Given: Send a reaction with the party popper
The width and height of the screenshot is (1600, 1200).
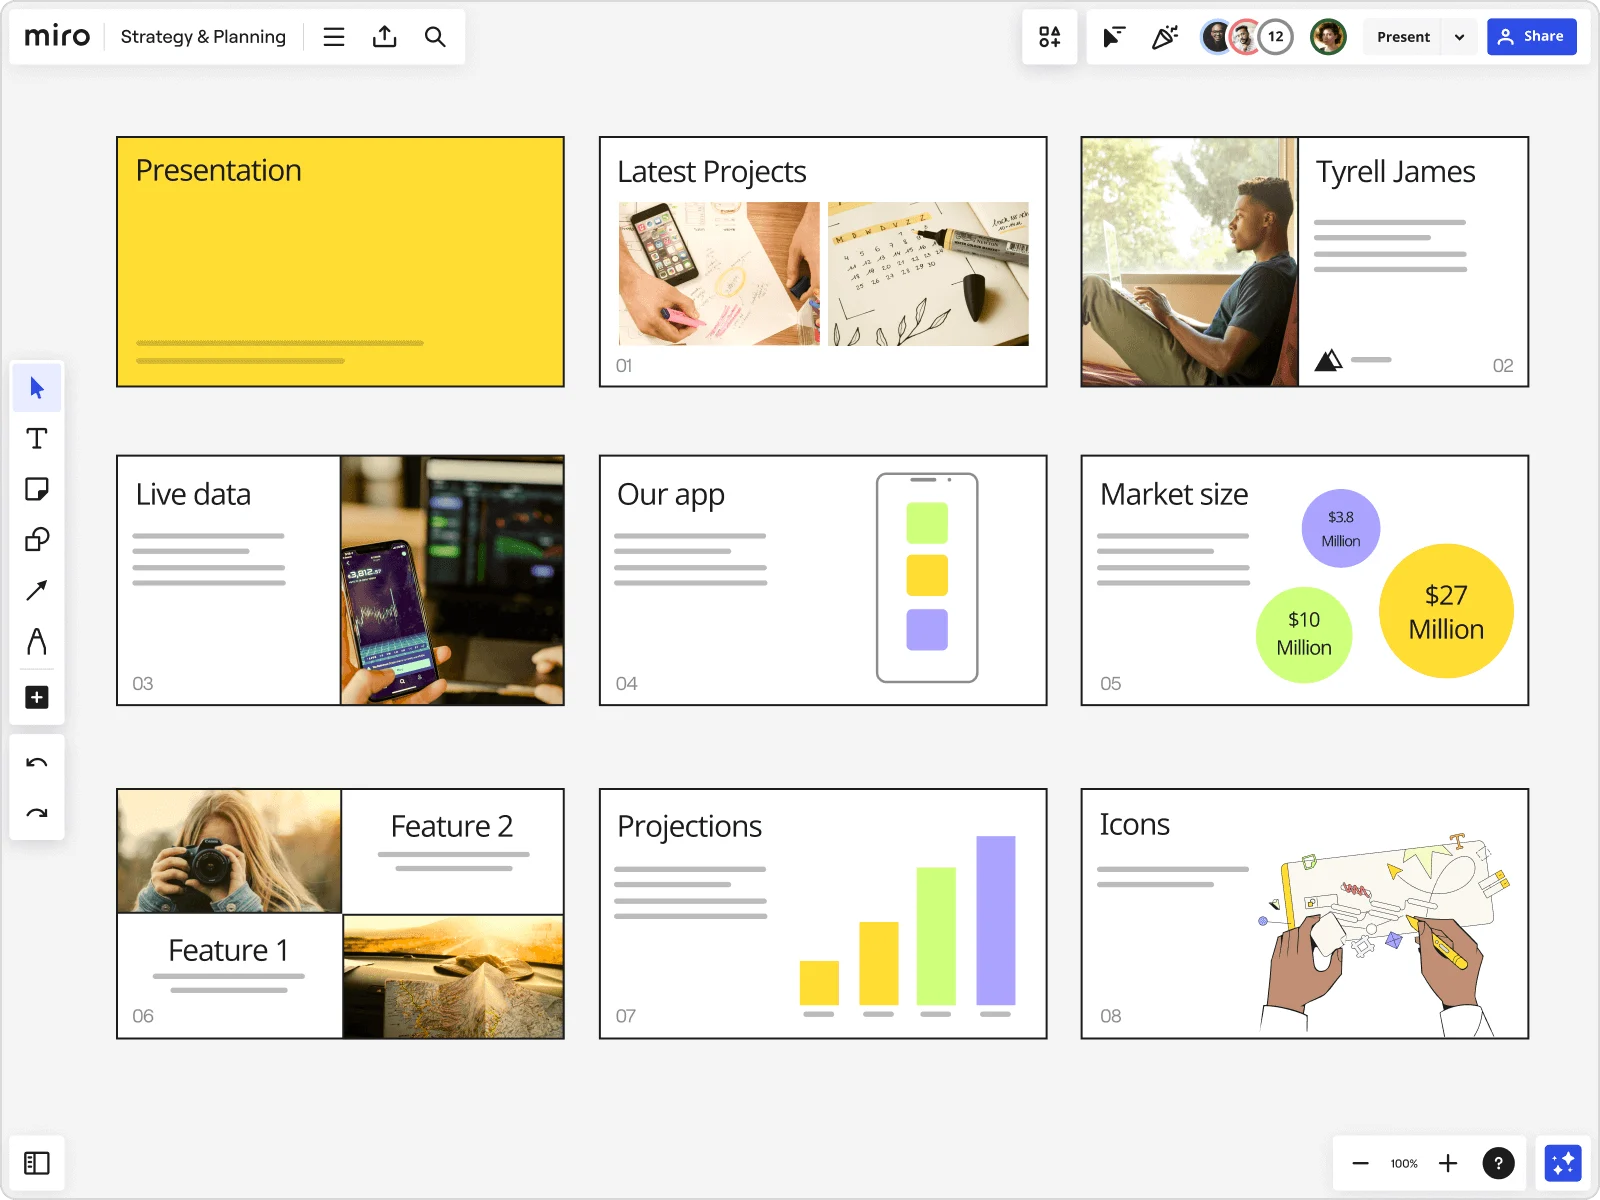Looking at the screenshot, I should [x=1164, y=36].
